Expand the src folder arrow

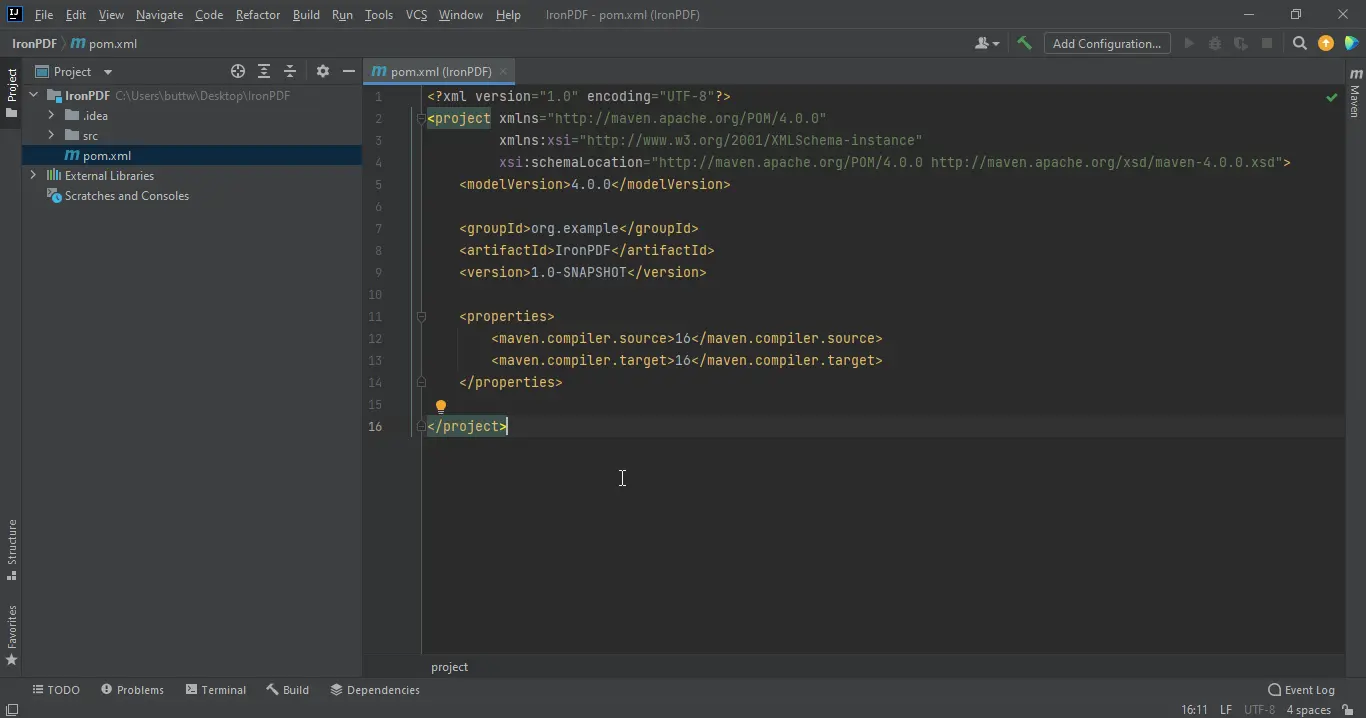pyautogui.click(x=51, y=136)
